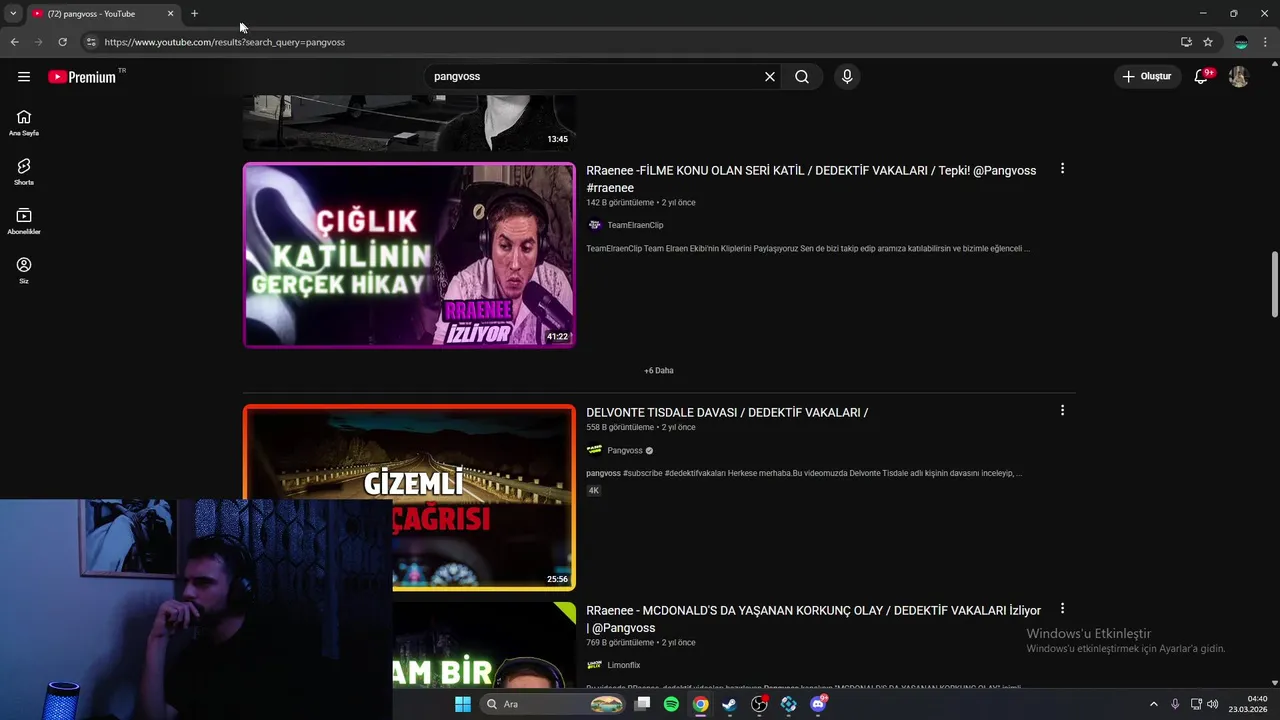This screenshot has height=720, width=1280.
Task: Open the volume control in tray
Action: pyautogui.click(x=1213, y=704)
